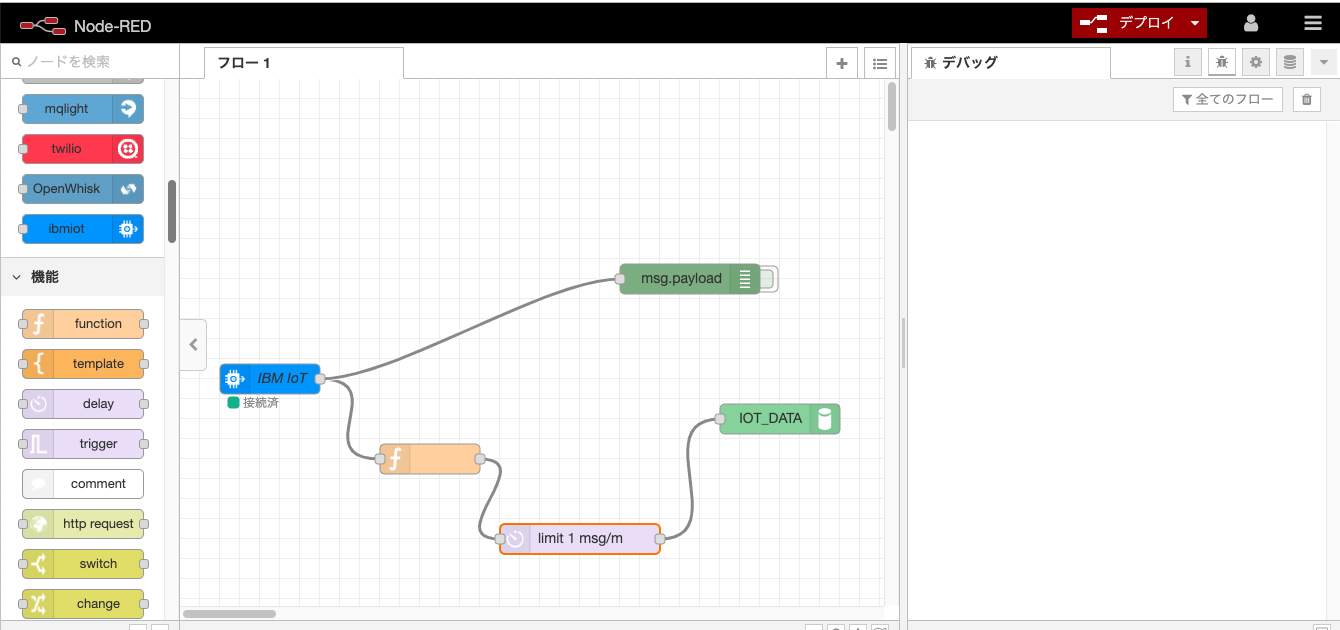Select the twilio node in the palette
The image size is (1340, 630).
tap(82, 148)
